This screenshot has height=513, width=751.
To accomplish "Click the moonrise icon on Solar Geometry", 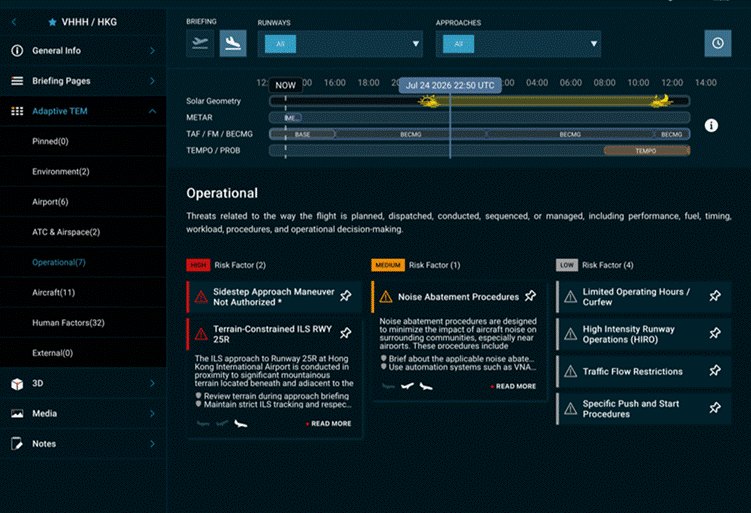I will click(661, 101).
